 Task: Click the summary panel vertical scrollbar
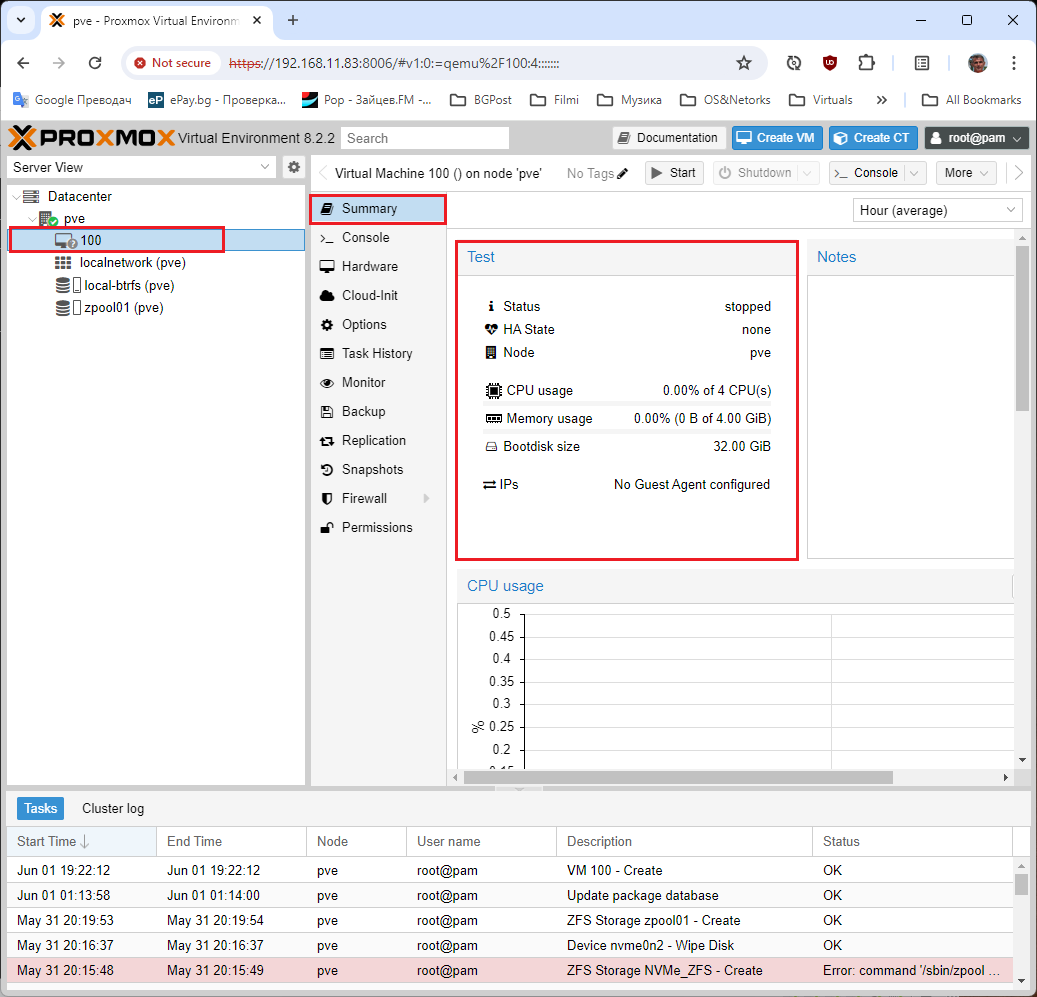click(x=1022, y=328)
